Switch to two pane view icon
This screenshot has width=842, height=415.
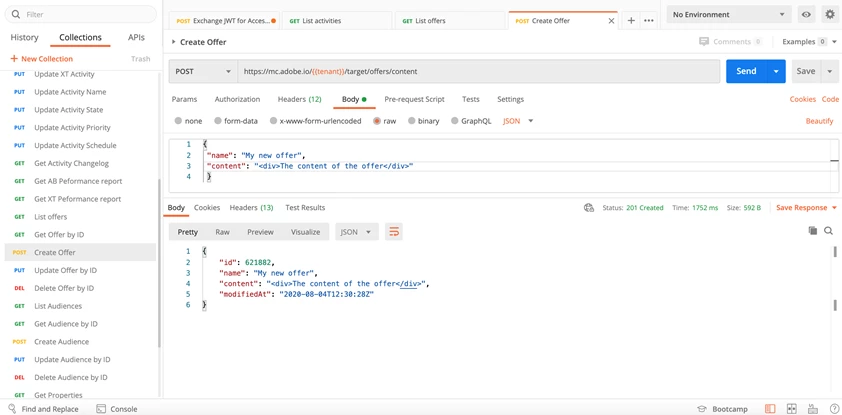coord(791,409)
